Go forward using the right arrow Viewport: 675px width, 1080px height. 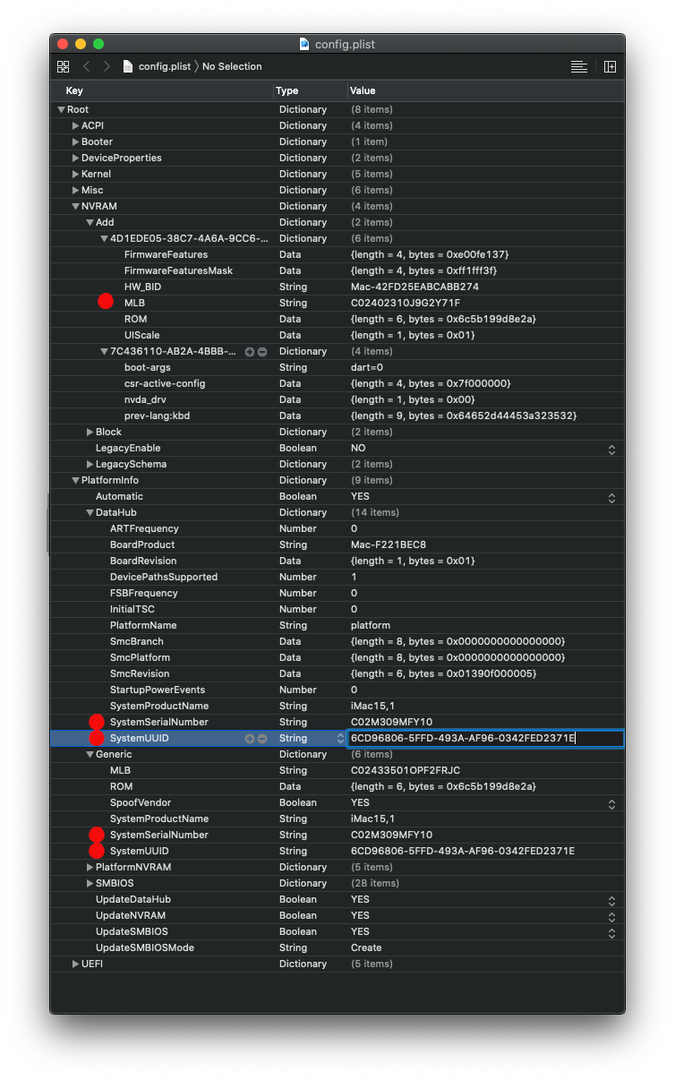coord(106,67)
